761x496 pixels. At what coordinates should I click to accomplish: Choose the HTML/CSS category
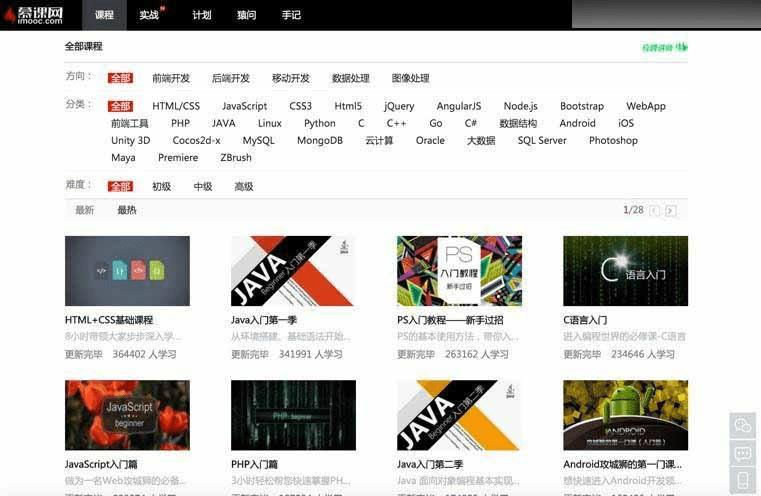(x=176, y=106)
